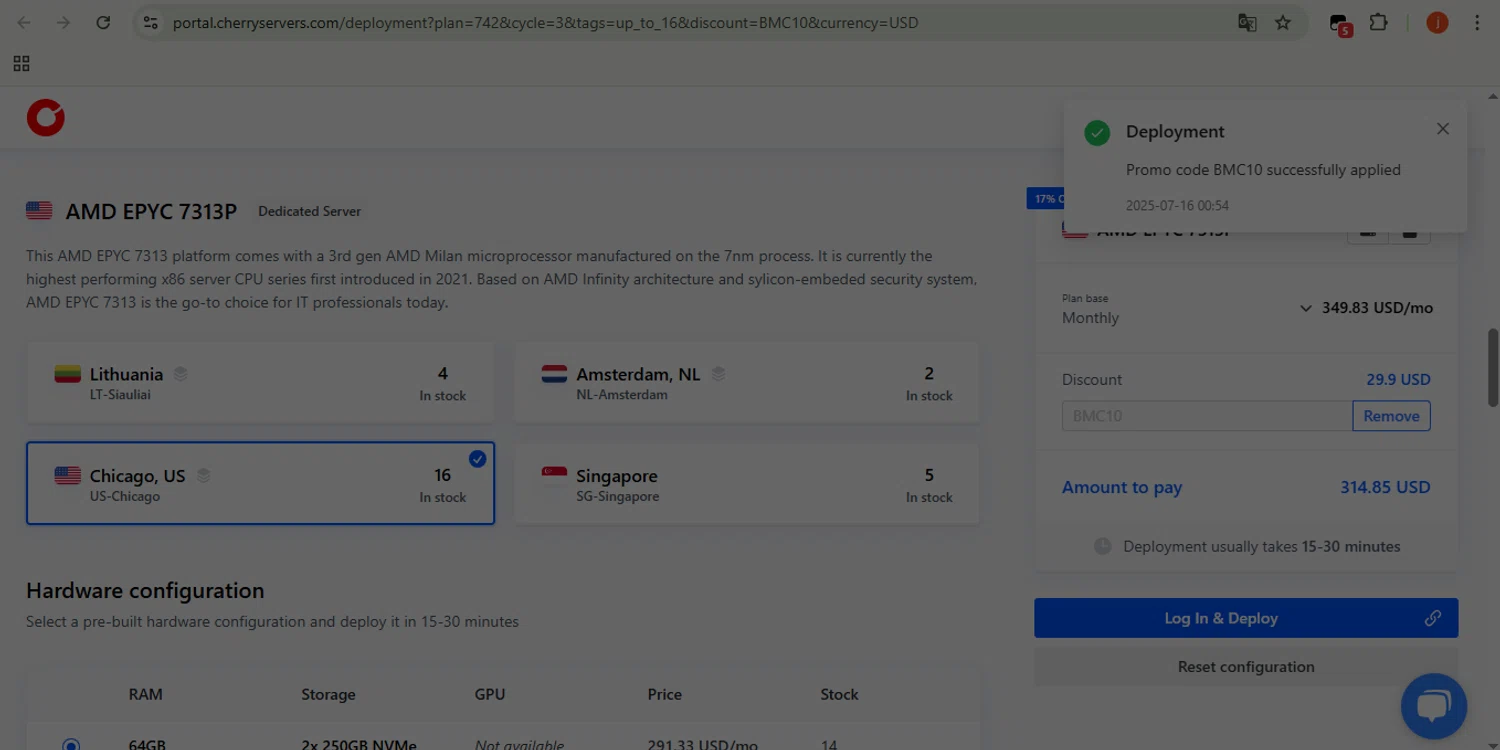Select the Singapore location card

point(747,483)
